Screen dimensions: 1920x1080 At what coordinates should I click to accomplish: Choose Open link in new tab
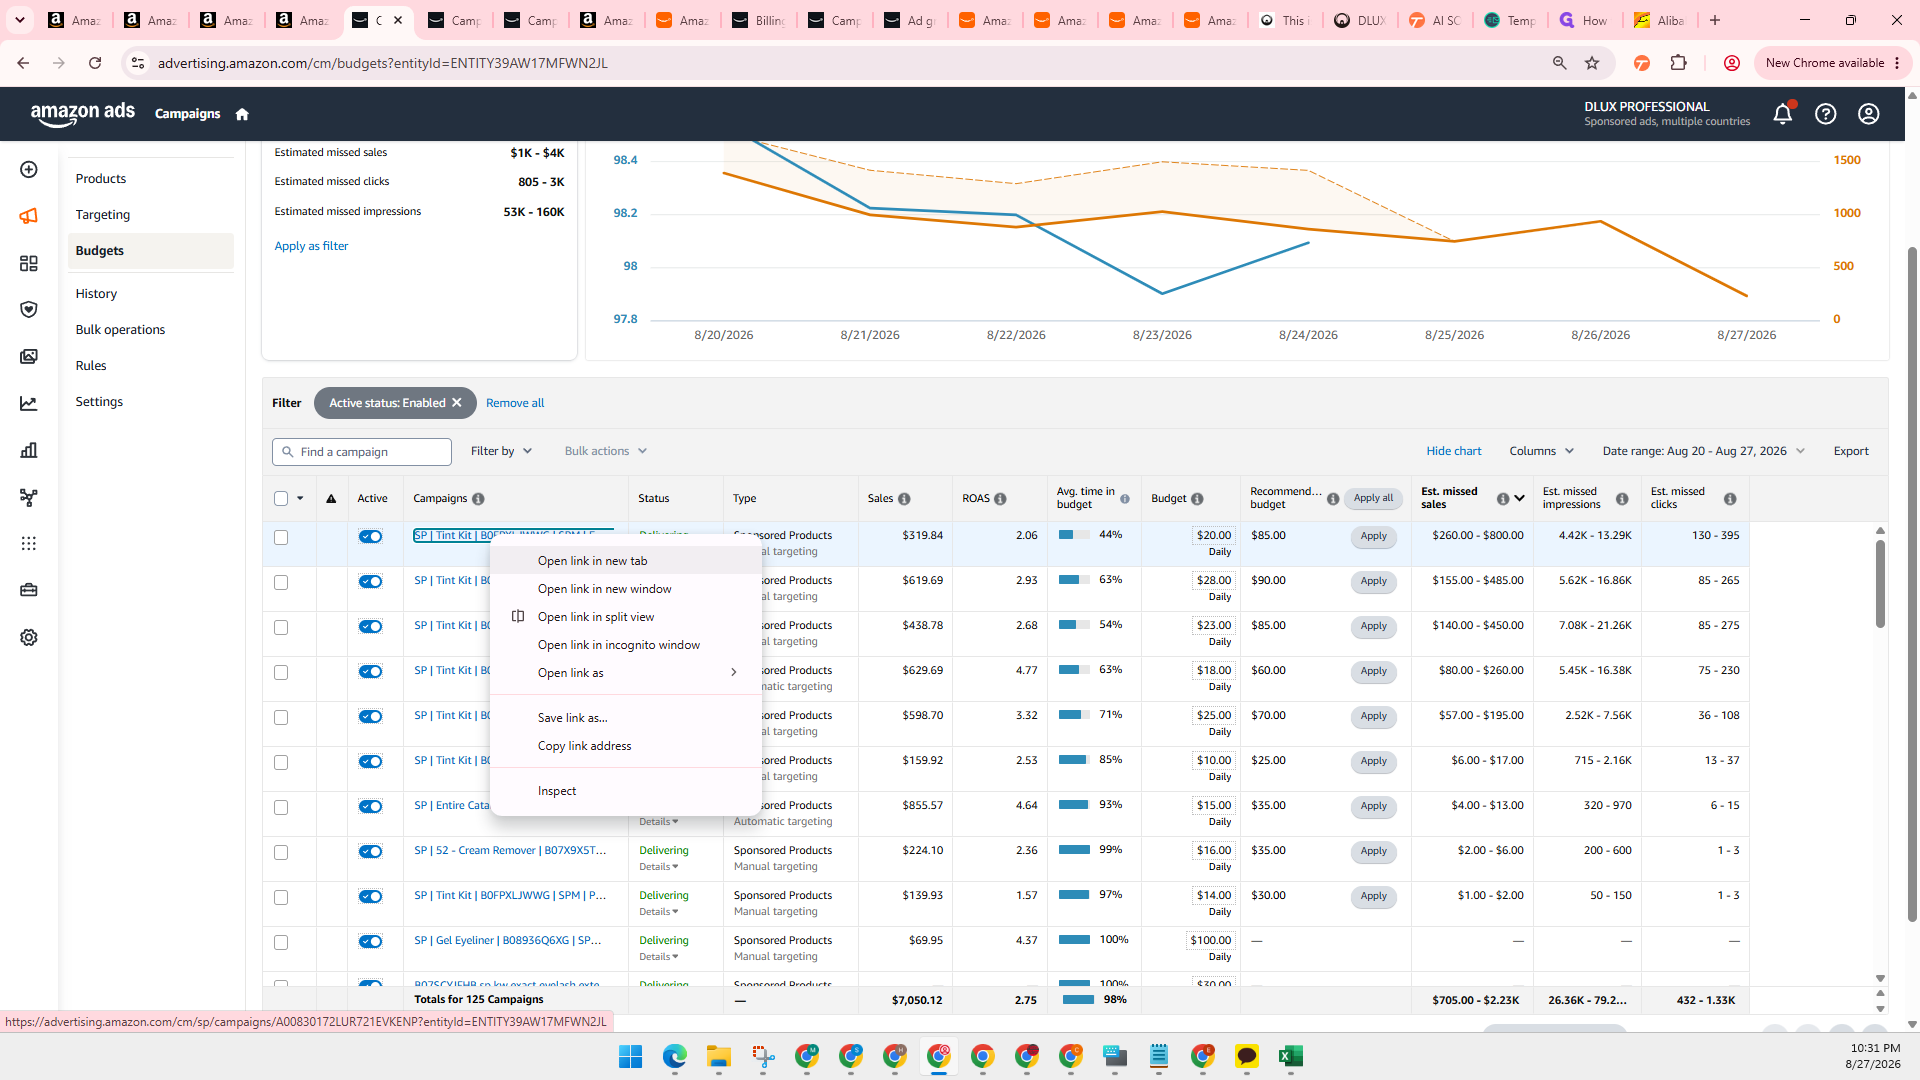[626, 561]
